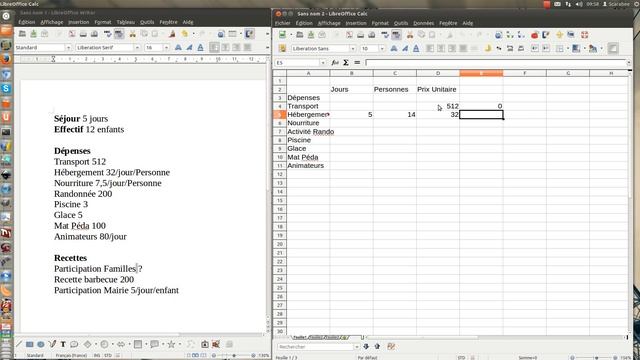The image size is (640, 360).
Task: Click the Underline 'A' icon in Calc formatting bar
Action: coord(416,49)
